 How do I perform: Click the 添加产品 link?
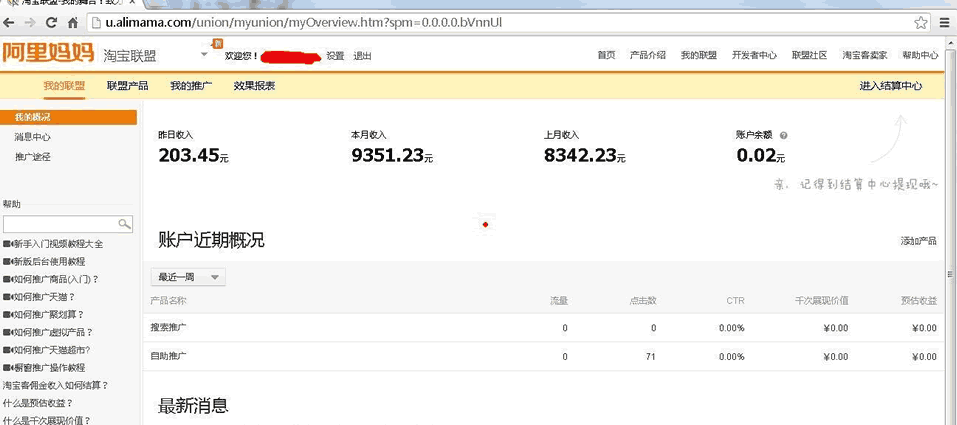click(919, 241)
